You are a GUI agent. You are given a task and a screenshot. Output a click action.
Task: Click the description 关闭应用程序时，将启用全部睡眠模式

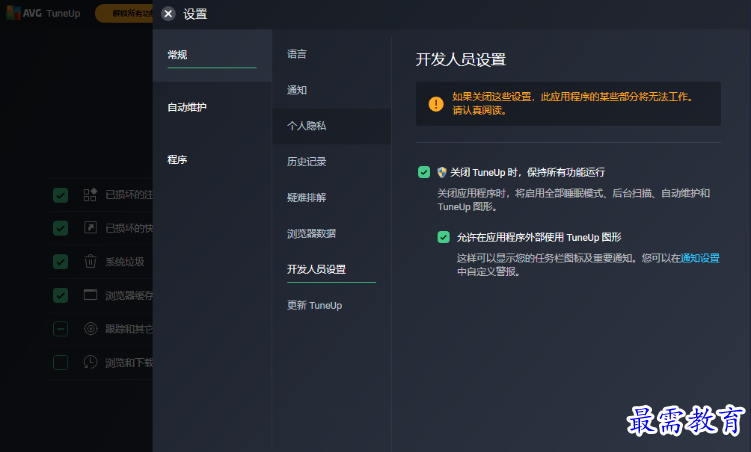573,200
